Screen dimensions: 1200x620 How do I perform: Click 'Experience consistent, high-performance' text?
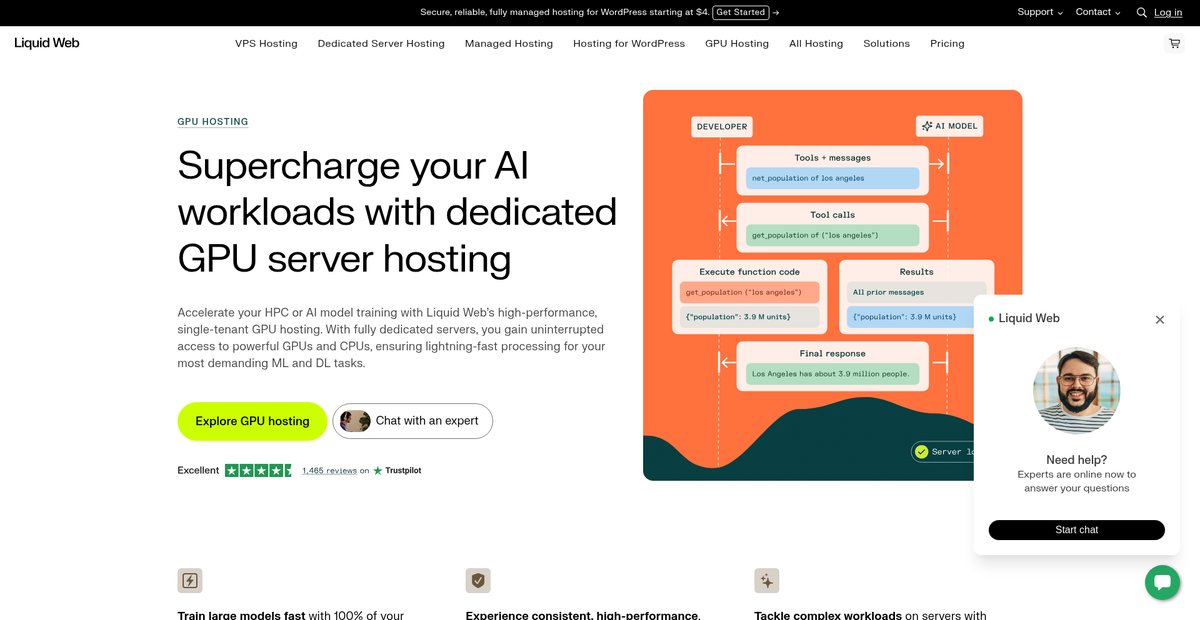(583, 615)
